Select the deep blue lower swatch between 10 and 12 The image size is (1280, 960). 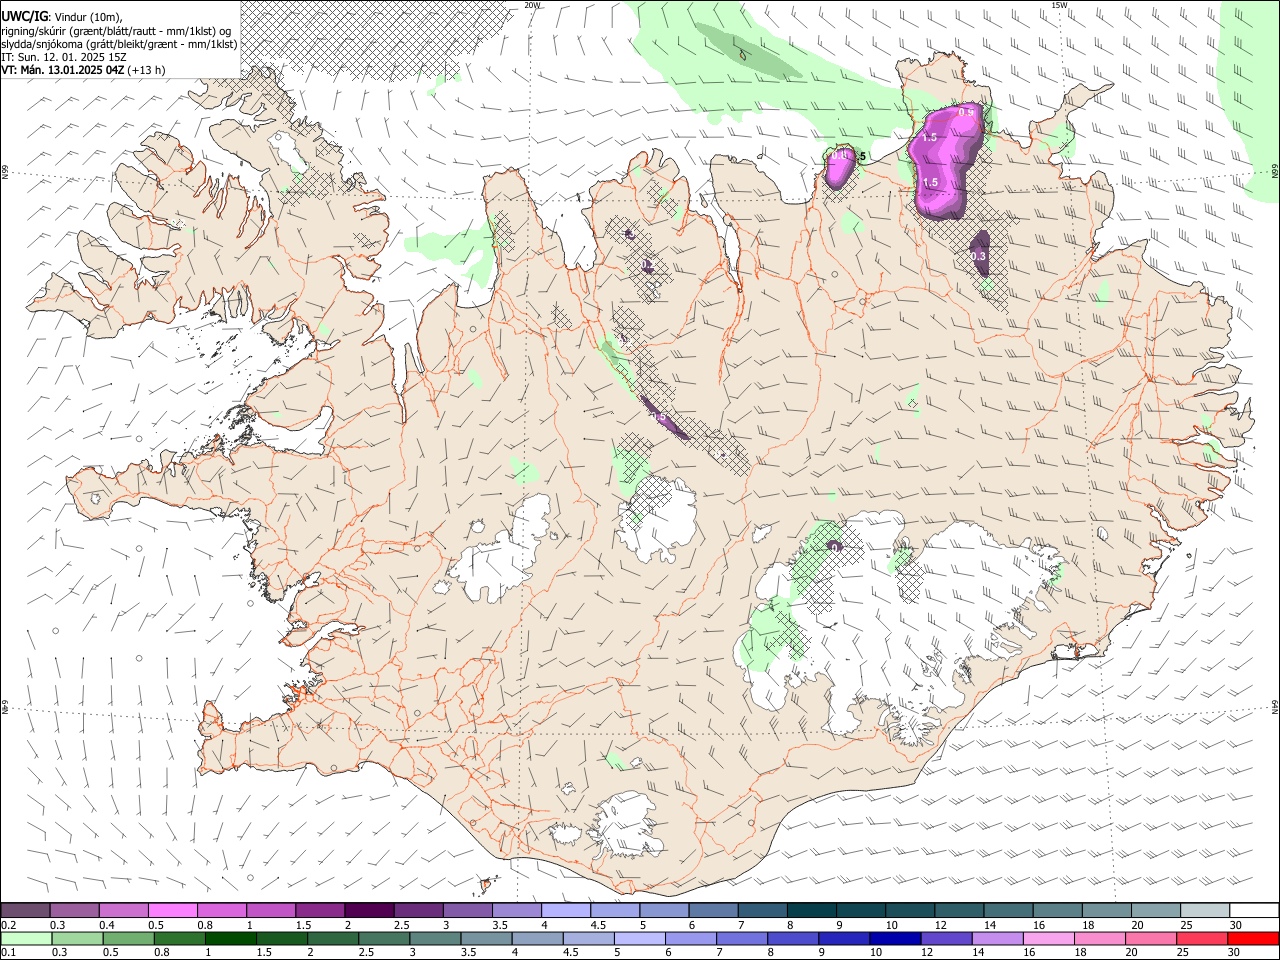[896, 939]
